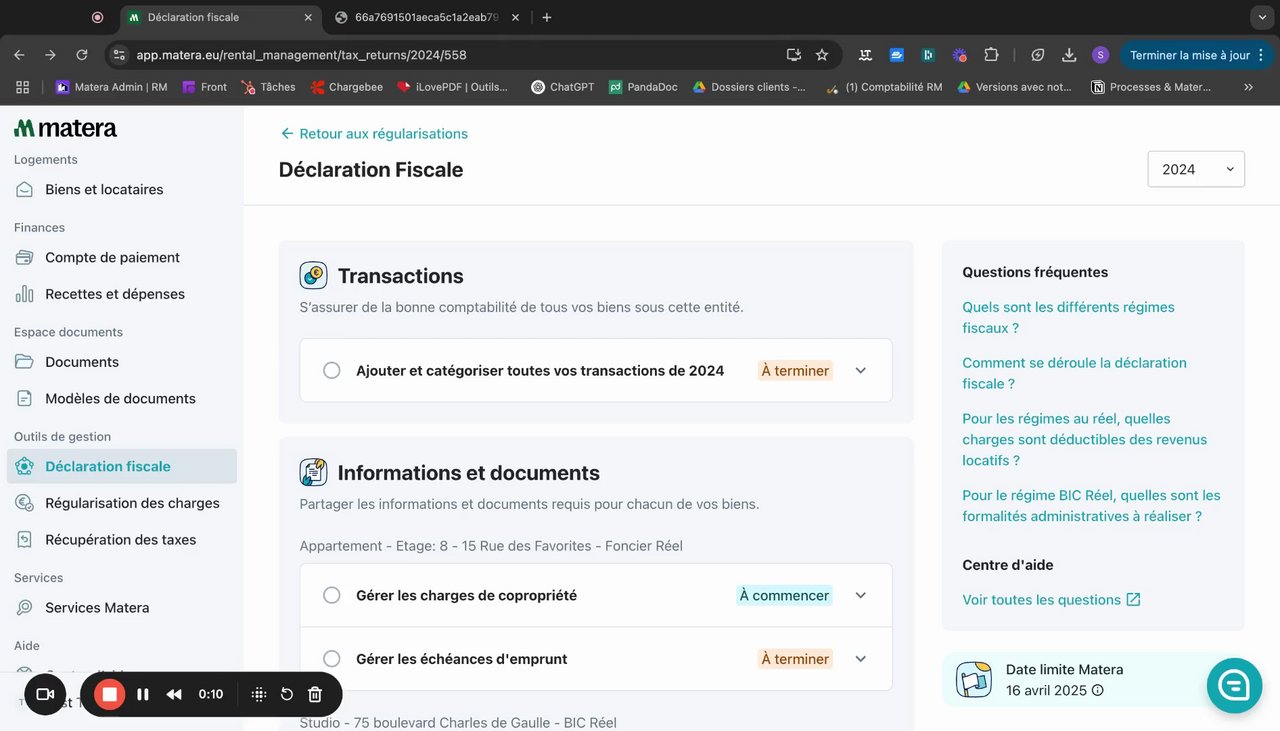
Task: Reload the page with browser refresh icon
Action: point(82,55)
